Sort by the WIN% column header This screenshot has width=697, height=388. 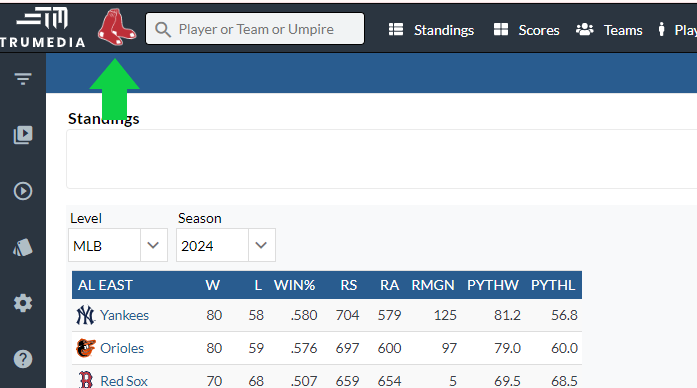pyautogui.click(x=294, y=285)
